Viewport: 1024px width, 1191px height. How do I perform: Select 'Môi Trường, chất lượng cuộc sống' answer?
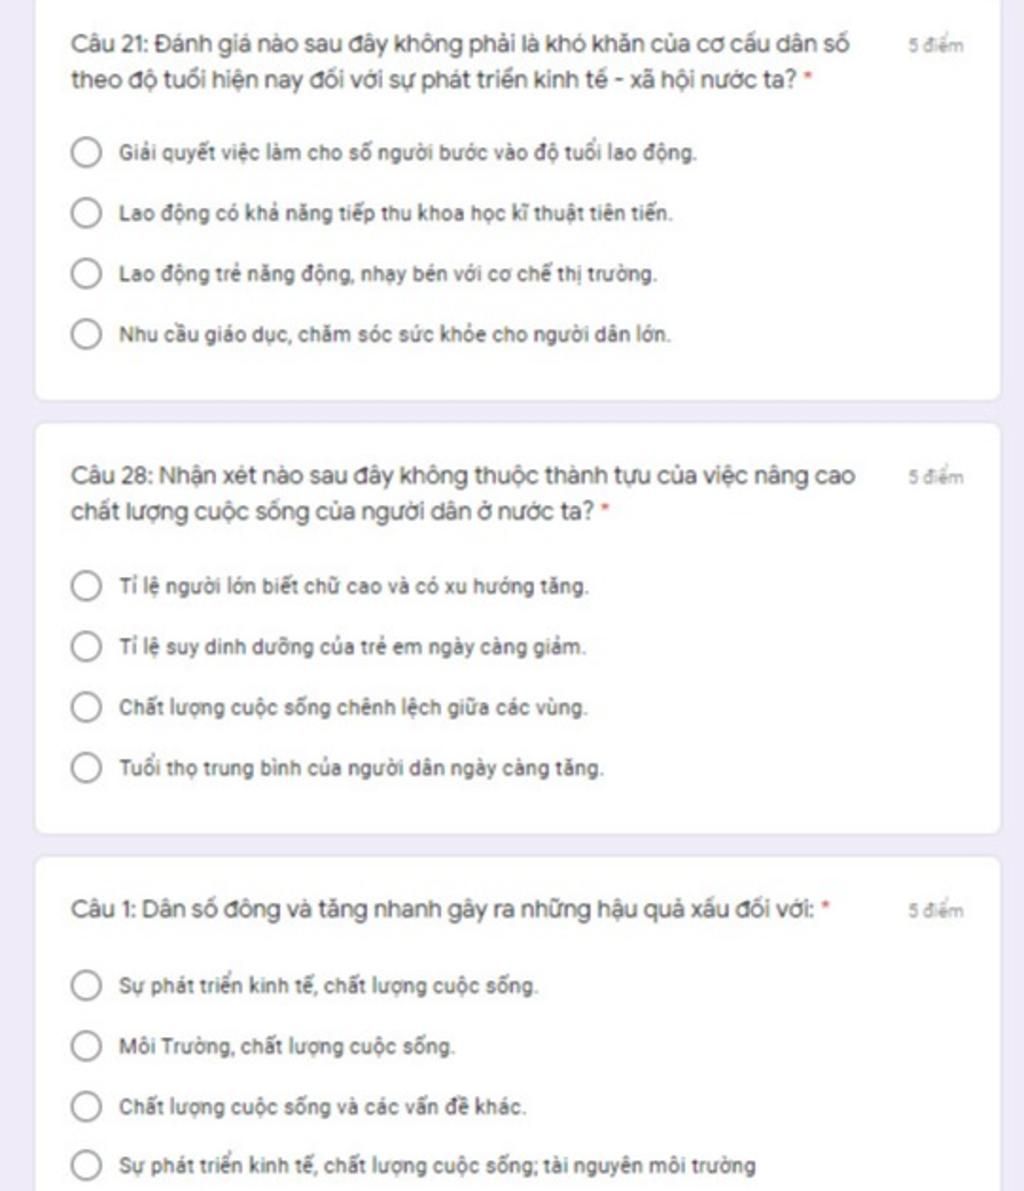click(x=87, y=1046)
